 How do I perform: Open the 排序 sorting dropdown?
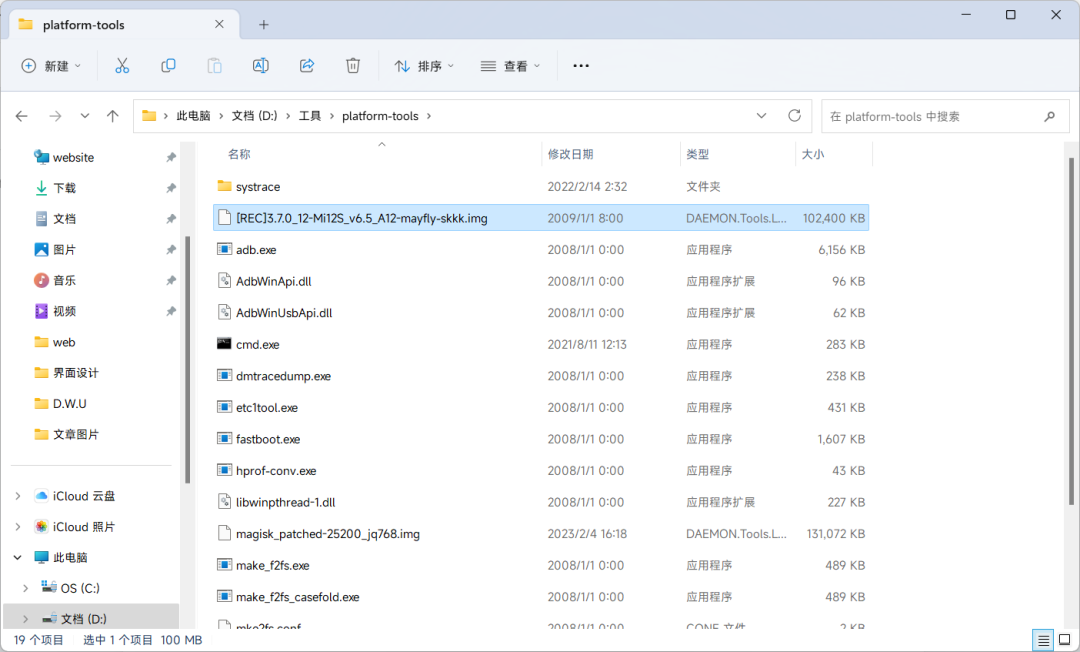424,65
